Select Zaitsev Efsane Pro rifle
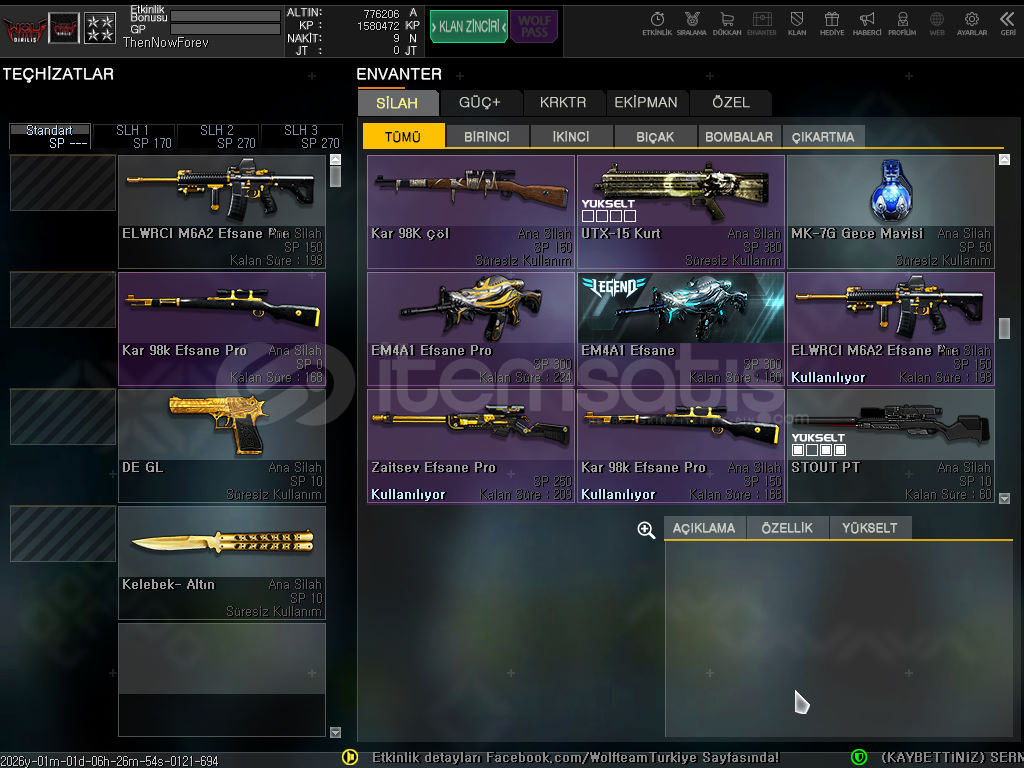The height and width of the screenshot is (768, 1024). pos(471,446)
